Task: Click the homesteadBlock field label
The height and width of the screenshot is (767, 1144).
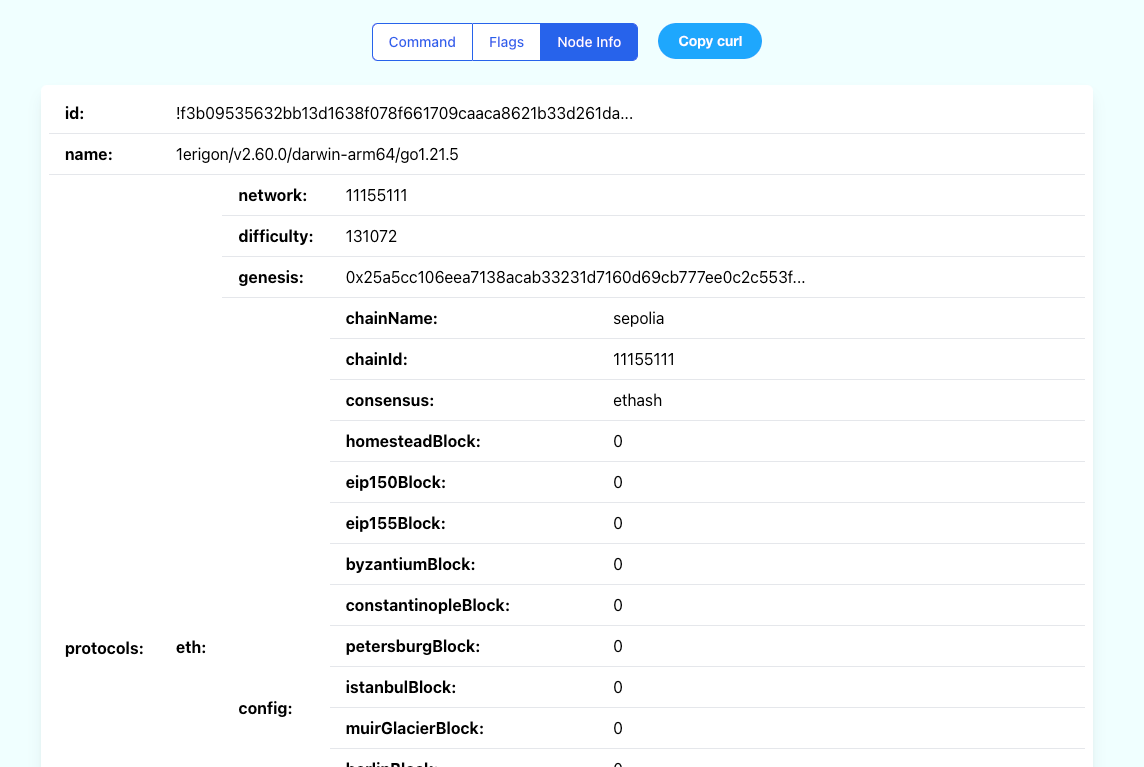Action: click(x=413, y=442)
